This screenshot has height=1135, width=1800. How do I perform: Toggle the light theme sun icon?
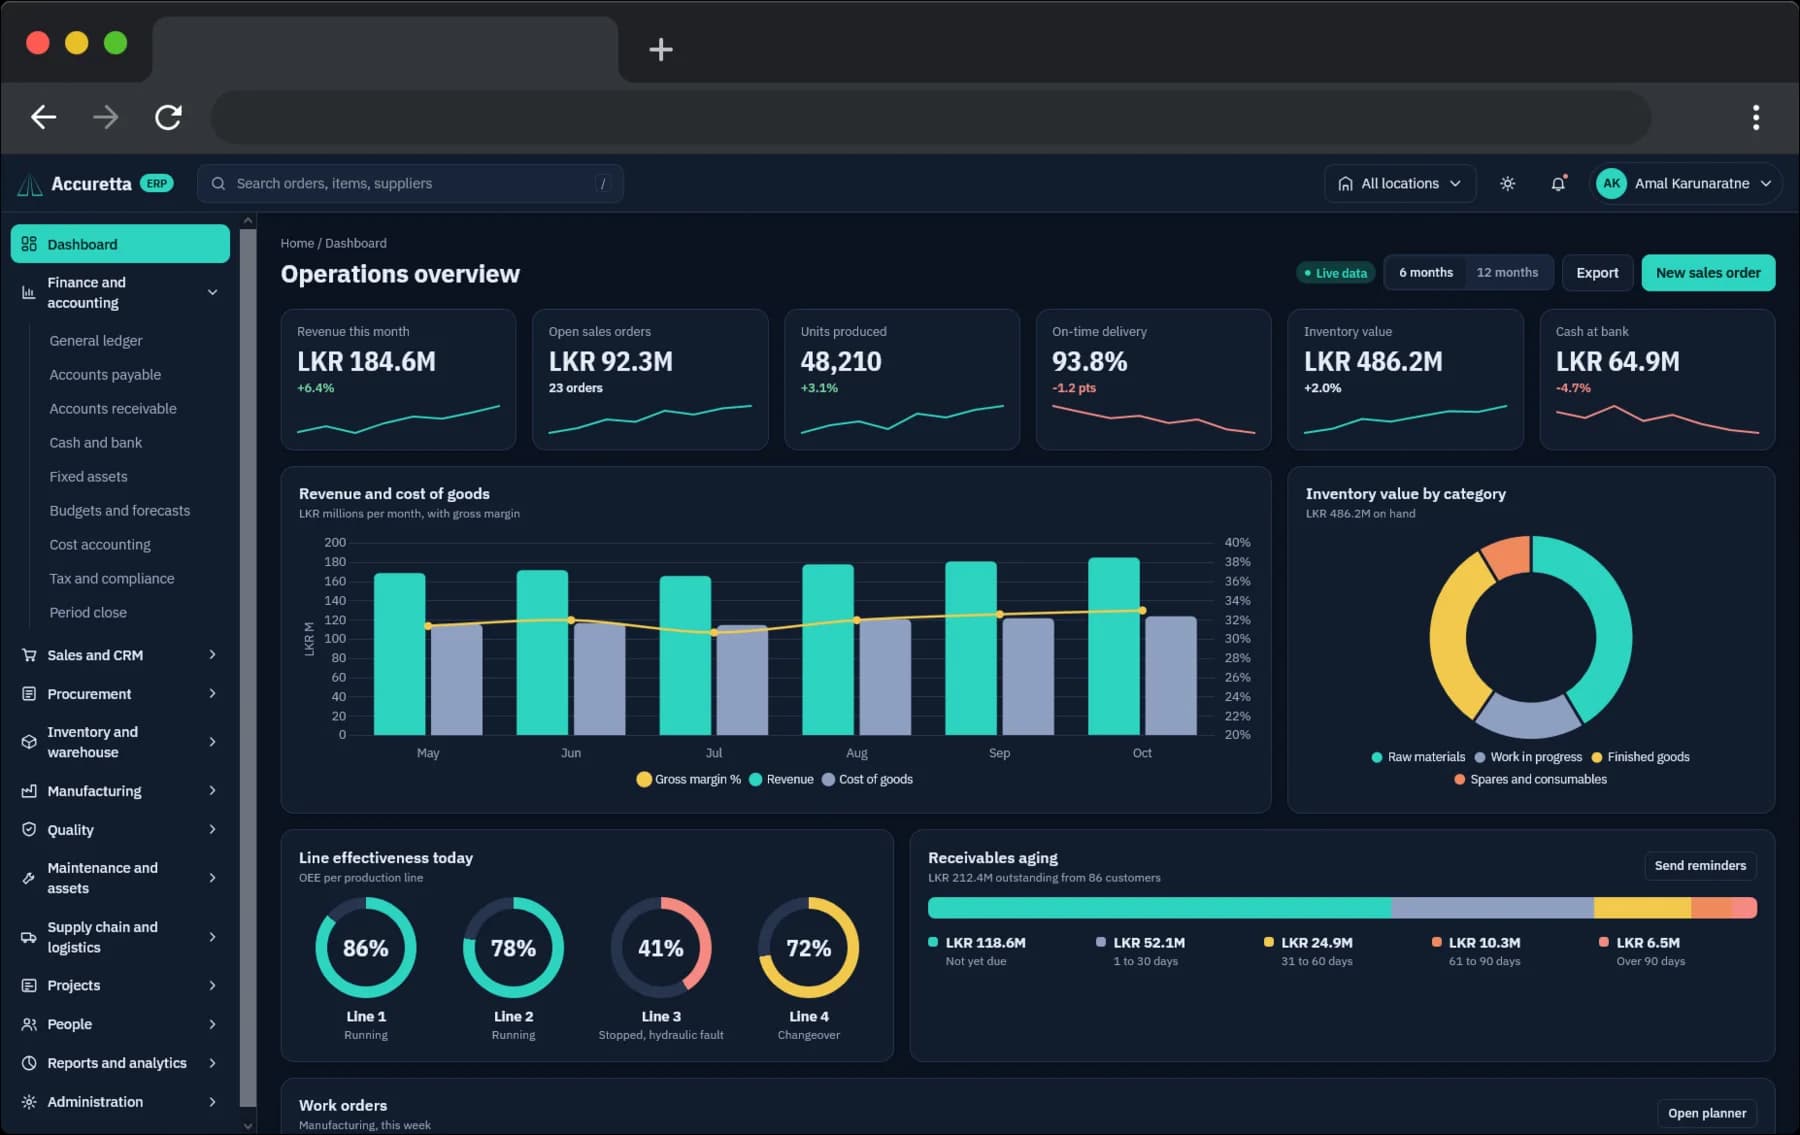pos(1507,184)
